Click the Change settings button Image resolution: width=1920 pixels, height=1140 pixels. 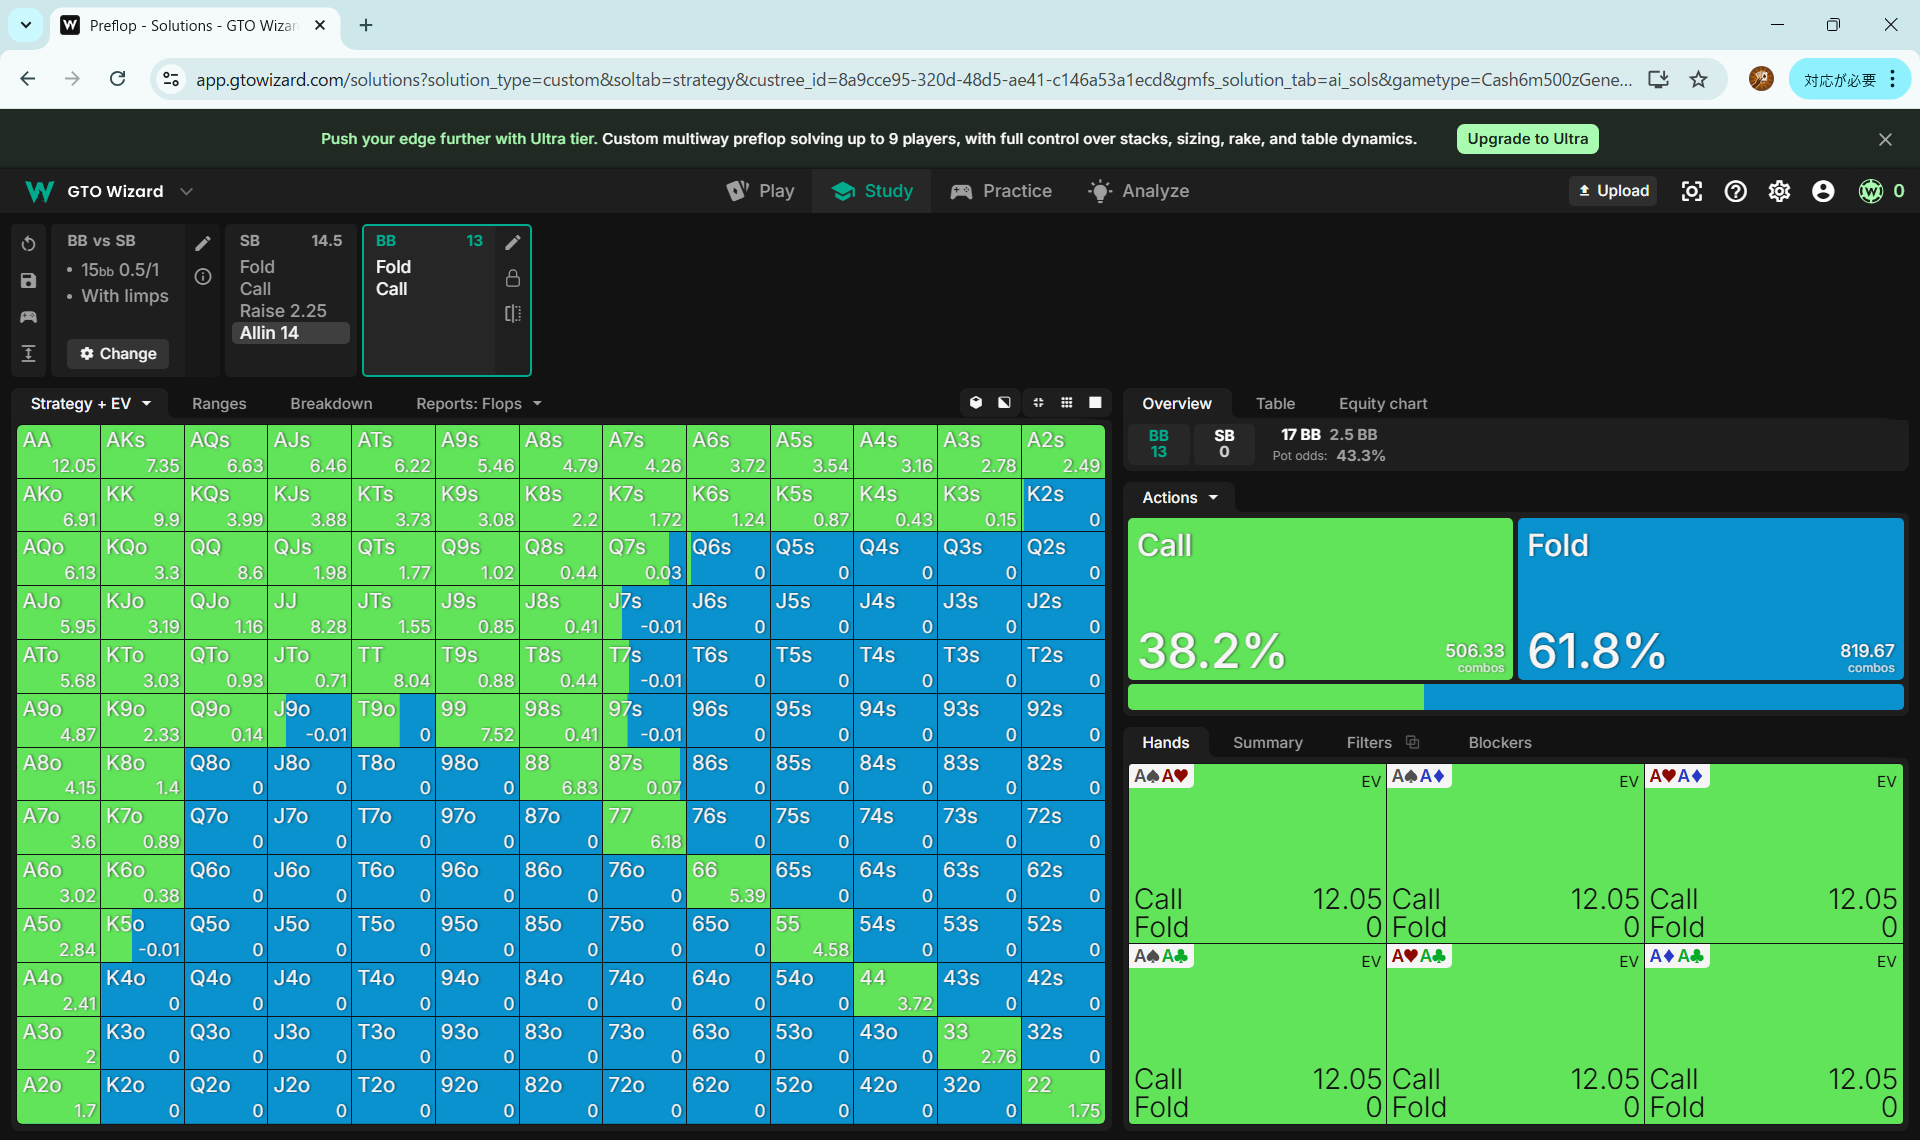[x=118, y=353]
